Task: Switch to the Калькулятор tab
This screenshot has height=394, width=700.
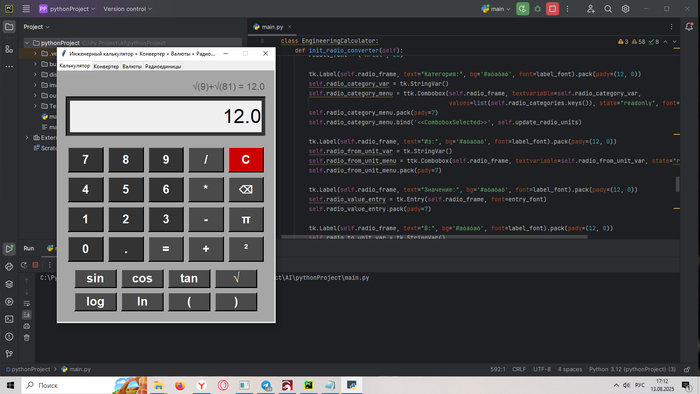Action: point(75,66)
